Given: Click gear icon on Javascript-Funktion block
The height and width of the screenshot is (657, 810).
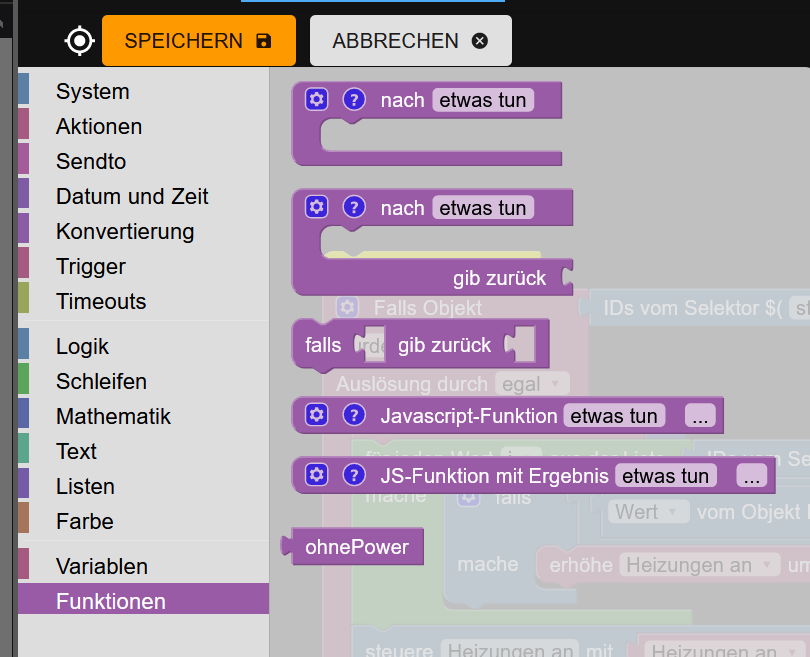Looking at the screenshot, I should 317,415.
